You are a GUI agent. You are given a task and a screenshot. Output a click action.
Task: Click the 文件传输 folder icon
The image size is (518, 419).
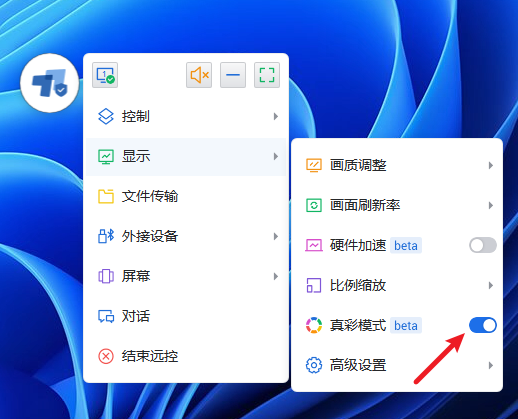tap(106, 196)
